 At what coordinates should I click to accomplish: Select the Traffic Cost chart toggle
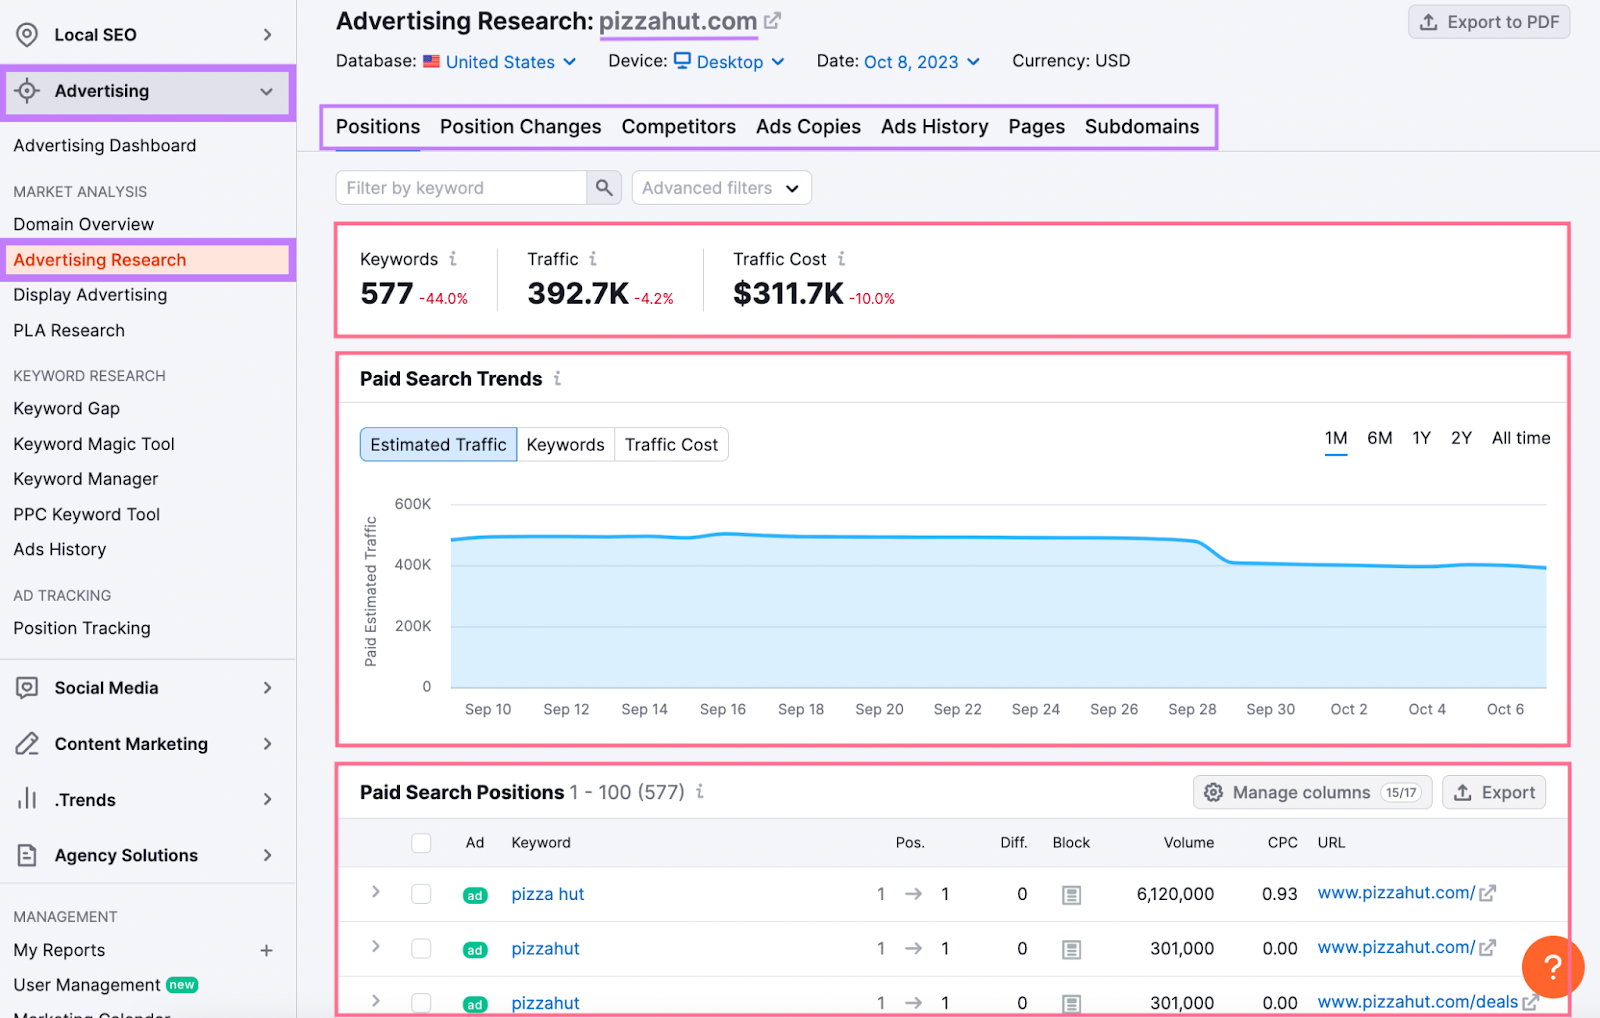click(x=671, y=445)
